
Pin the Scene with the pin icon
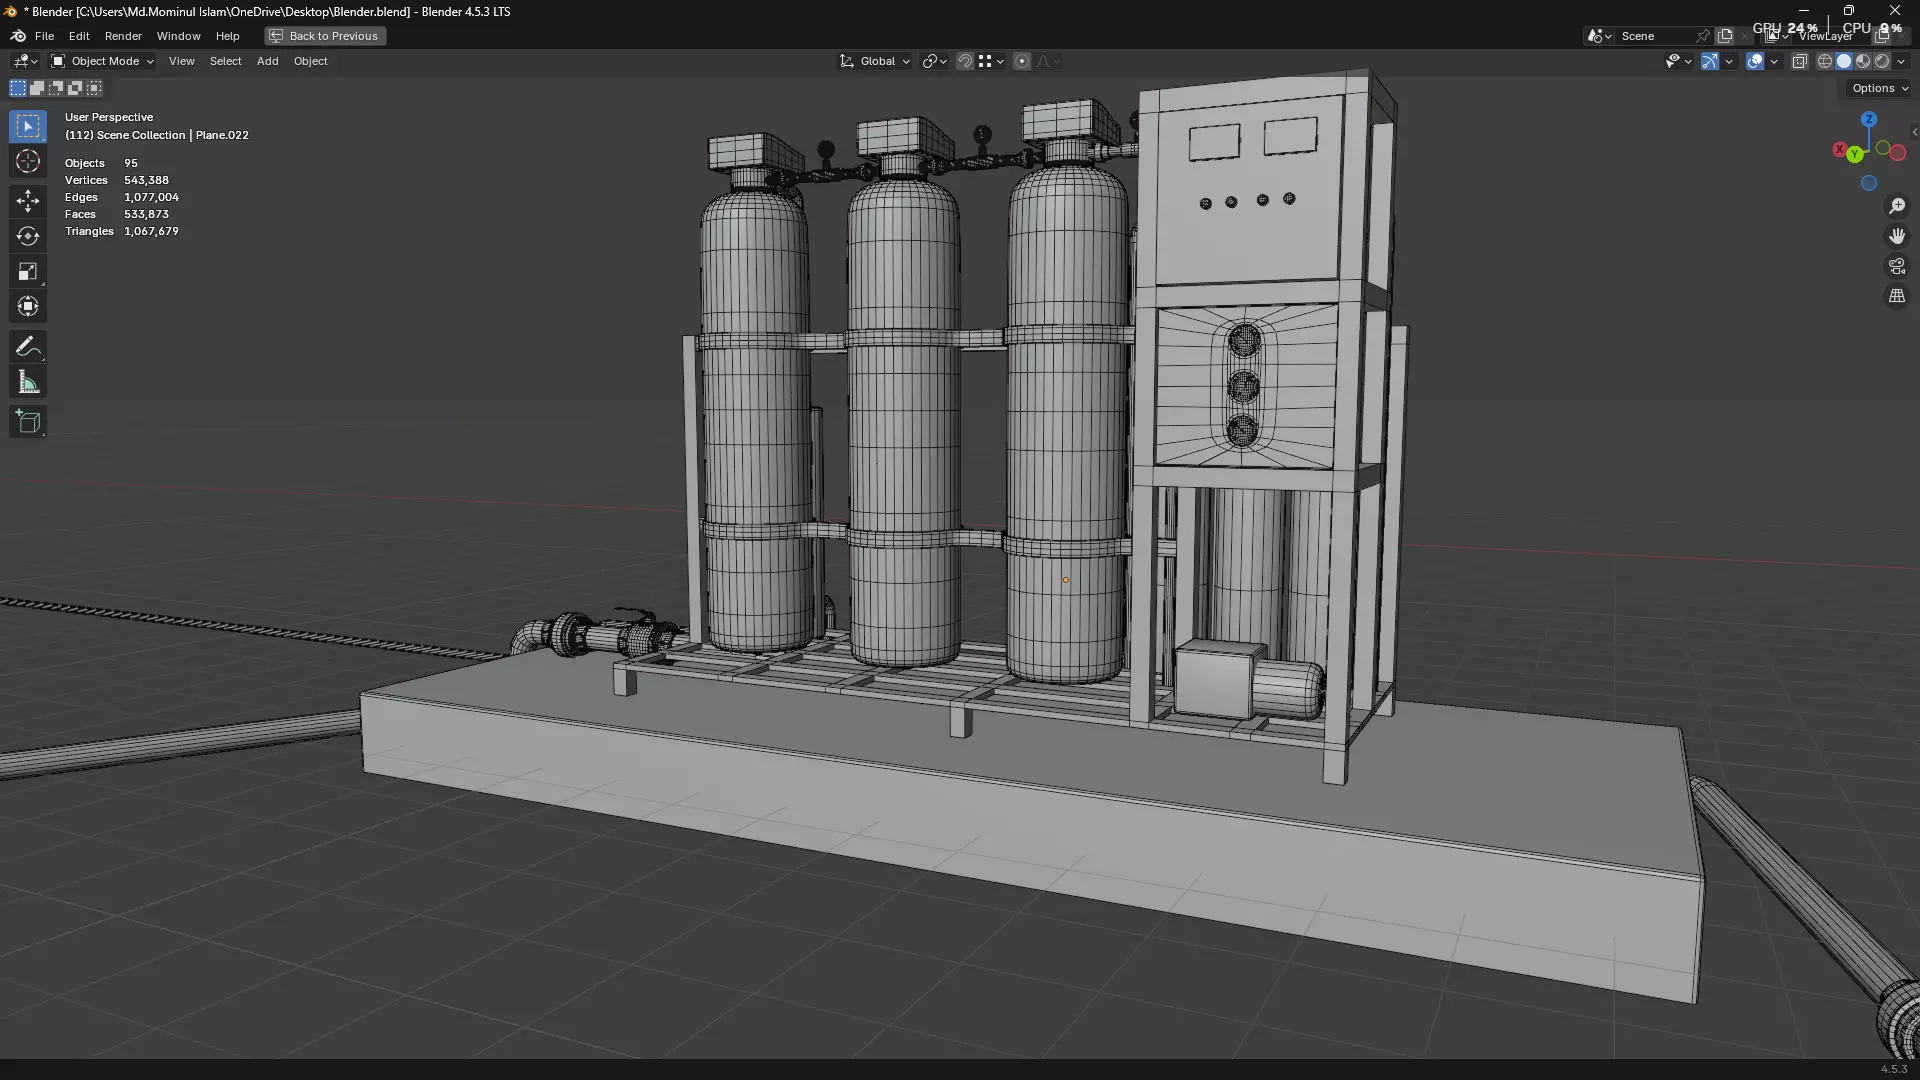pyautogui.click(x=1703, y=36)
